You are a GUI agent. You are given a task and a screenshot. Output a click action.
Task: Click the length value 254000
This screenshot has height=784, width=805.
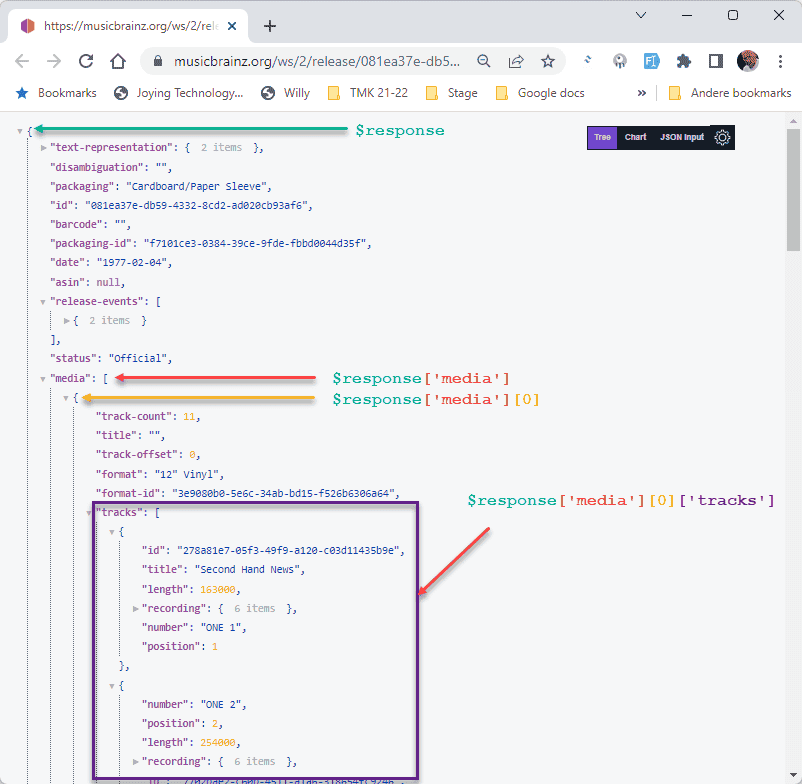[218, 742]
